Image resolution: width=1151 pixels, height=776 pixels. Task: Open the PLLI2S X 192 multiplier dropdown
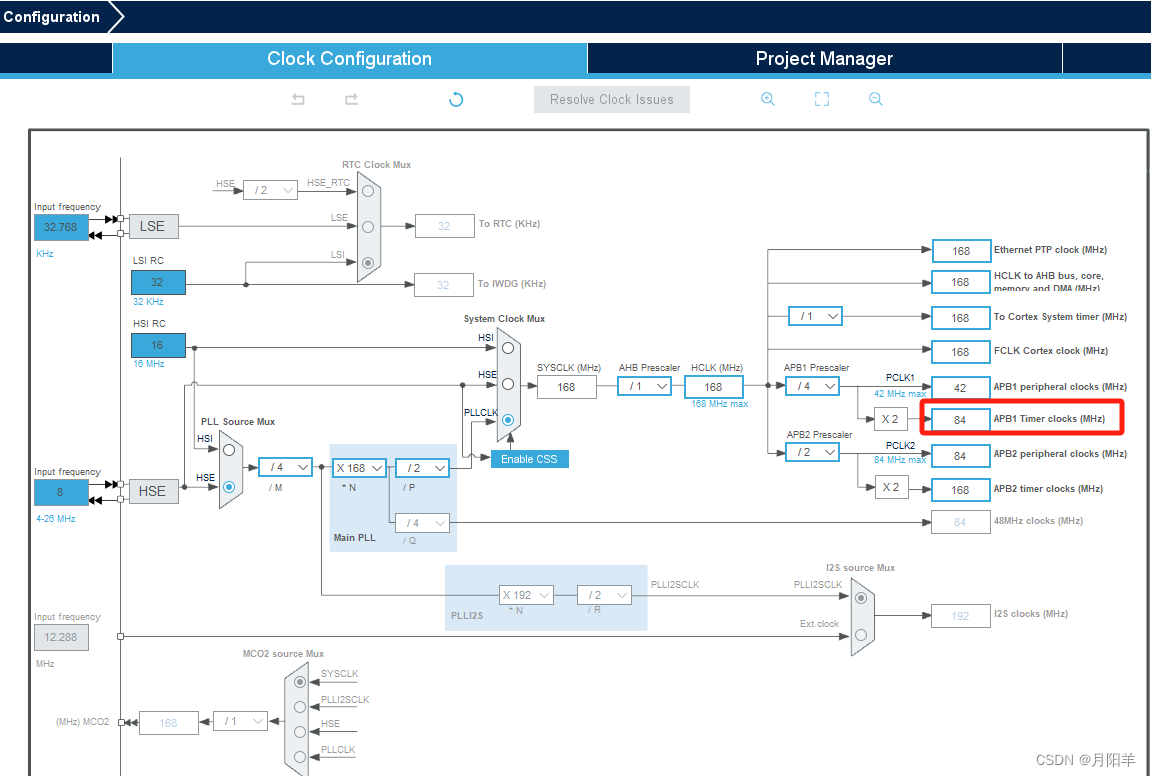click(x=526, y=594)
